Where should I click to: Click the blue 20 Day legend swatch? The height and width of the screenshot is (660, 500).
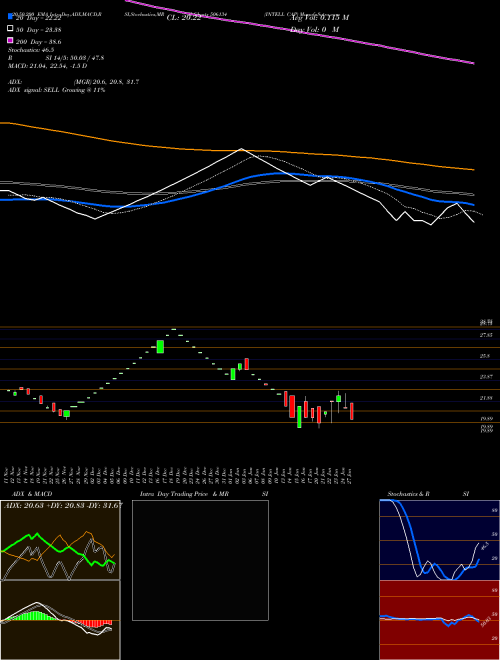tap(10, 17)
